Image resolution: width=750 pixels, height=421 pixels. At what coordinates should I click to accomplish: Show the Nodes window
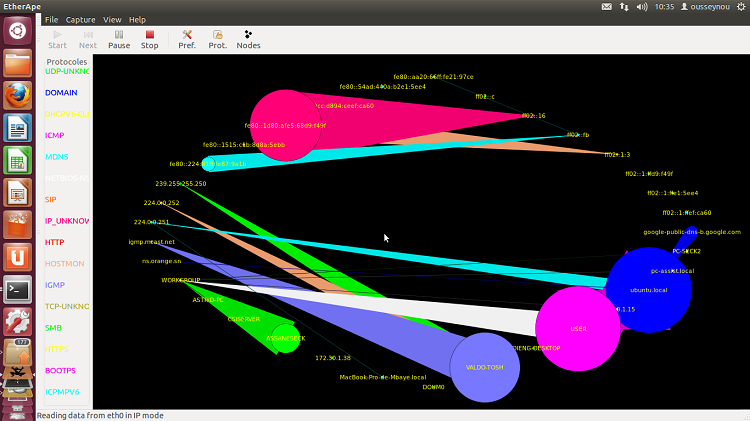tap(248, 38)
